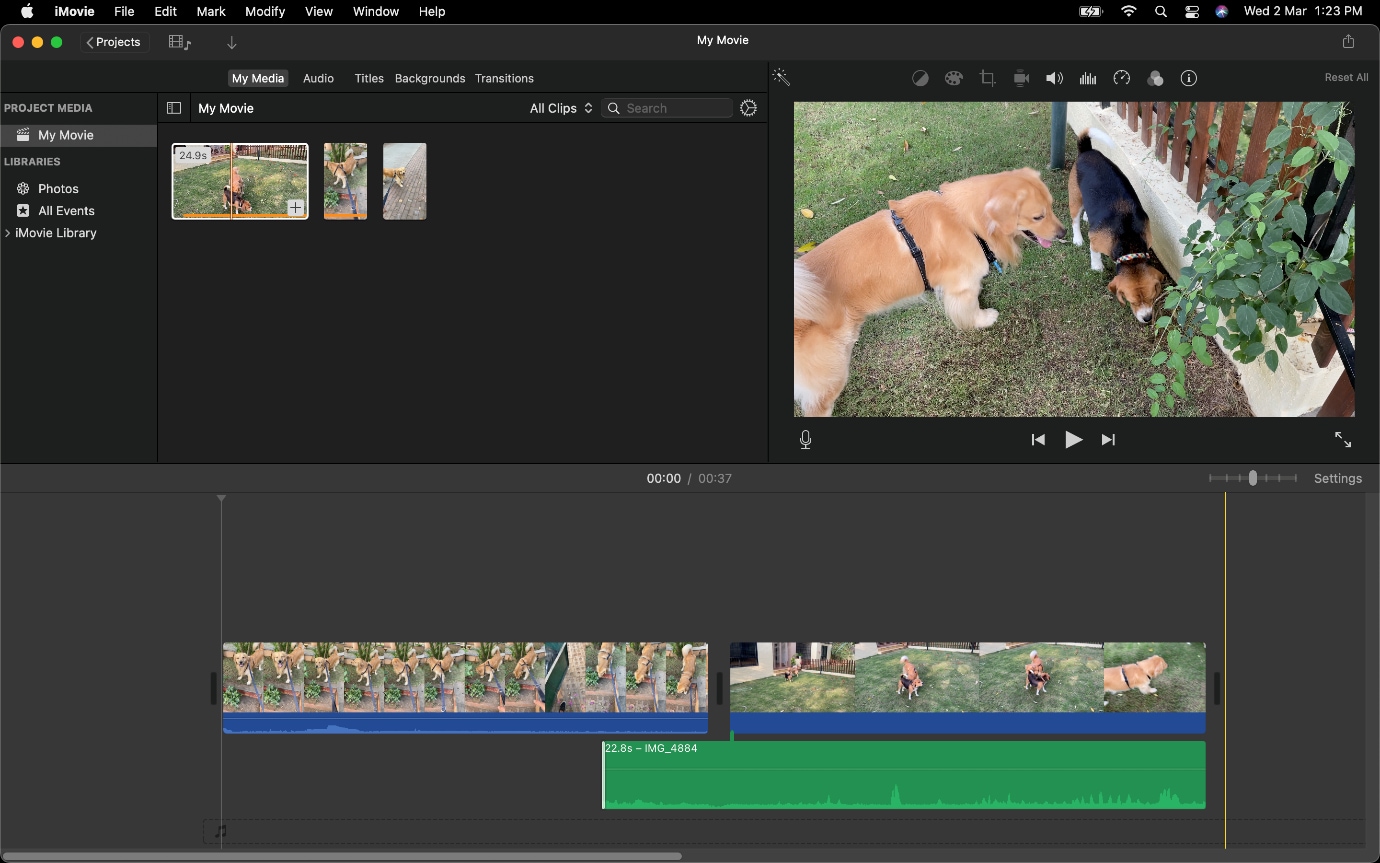Image resolution: width=1380 pixels, height=863 pixels.
Task: Click the magic wand auto-enhance icon
Action: (x=781, y=78)
